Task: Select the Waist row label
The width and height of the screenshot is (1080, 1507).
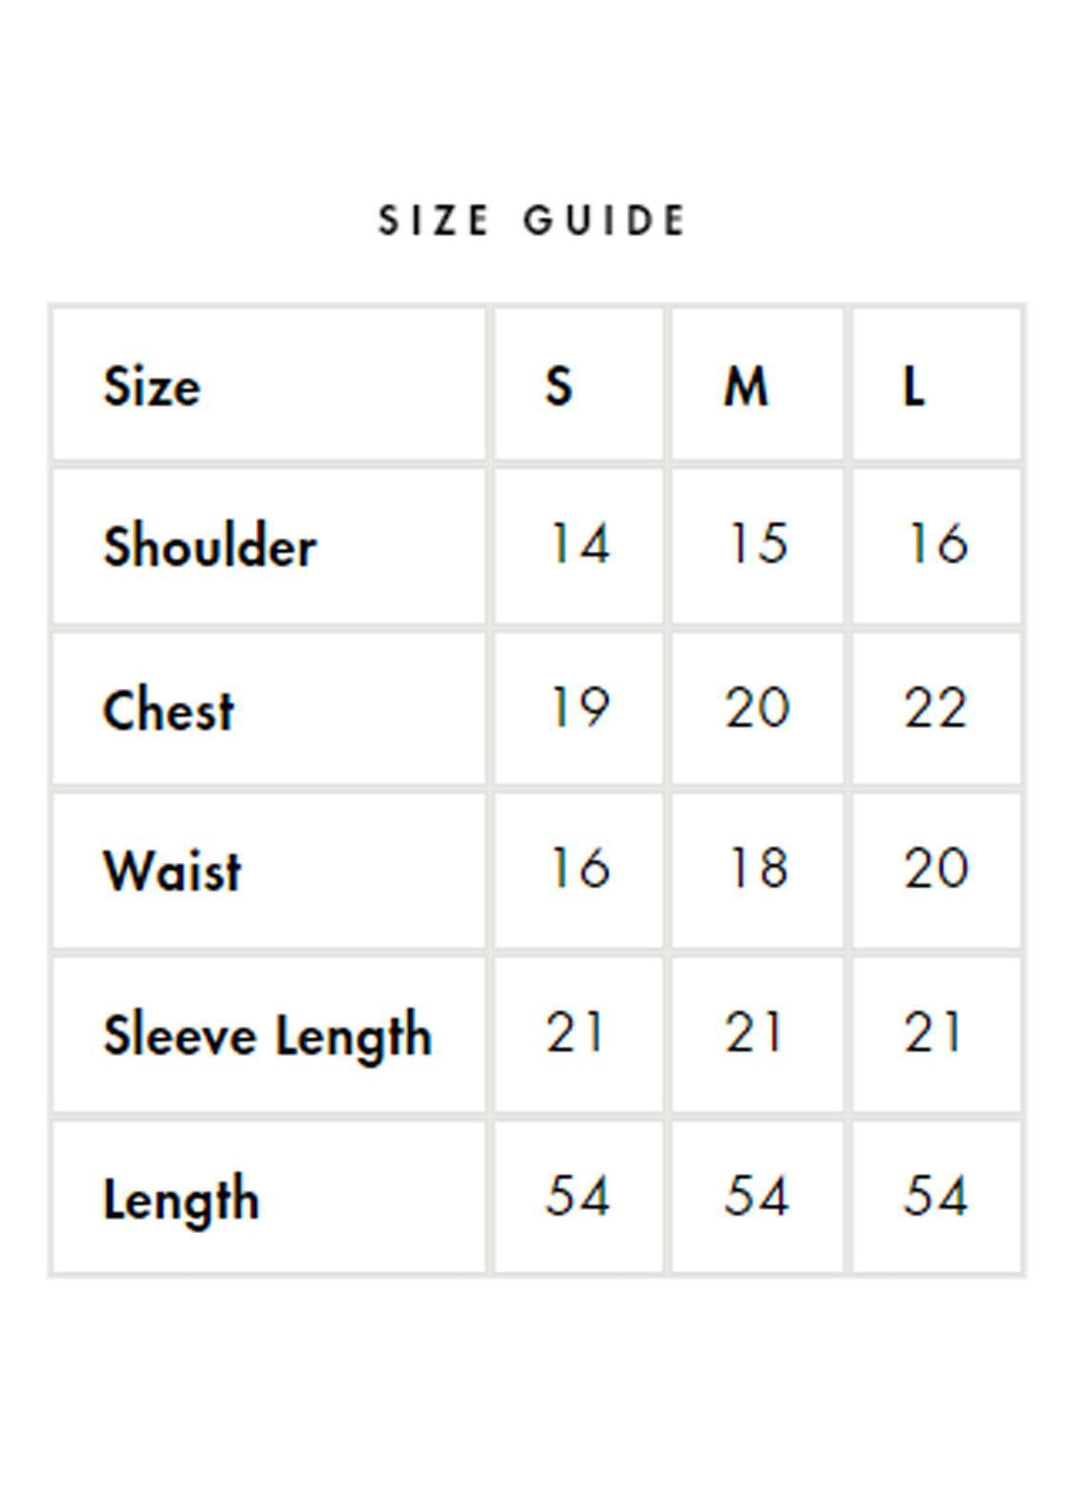Action: (173, 870)
